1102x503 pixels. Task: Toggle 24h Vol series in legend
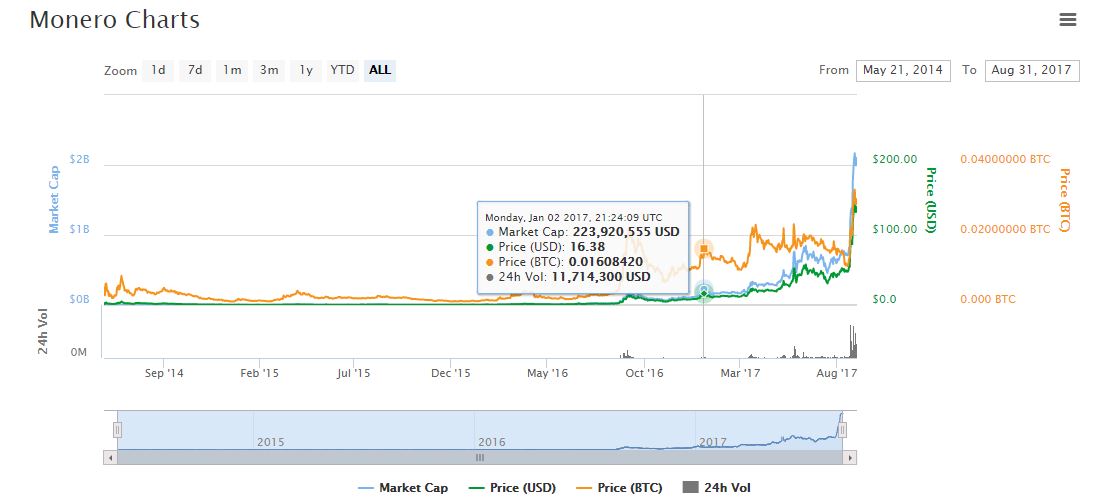pyautogui.click(x=715, y=488)
